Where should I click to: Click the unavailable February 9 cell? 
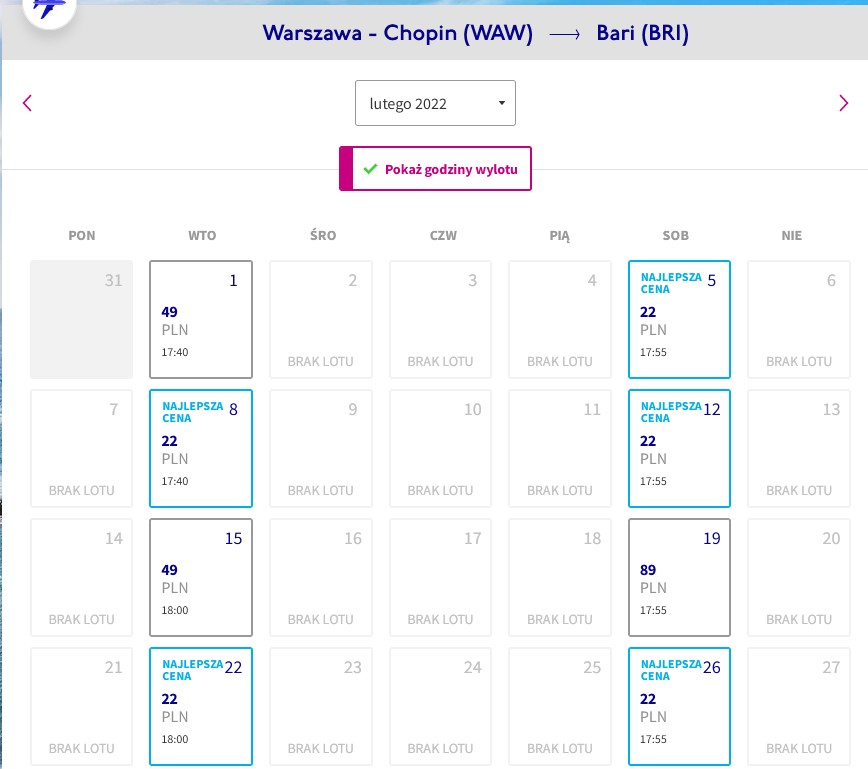coord(321,448)
